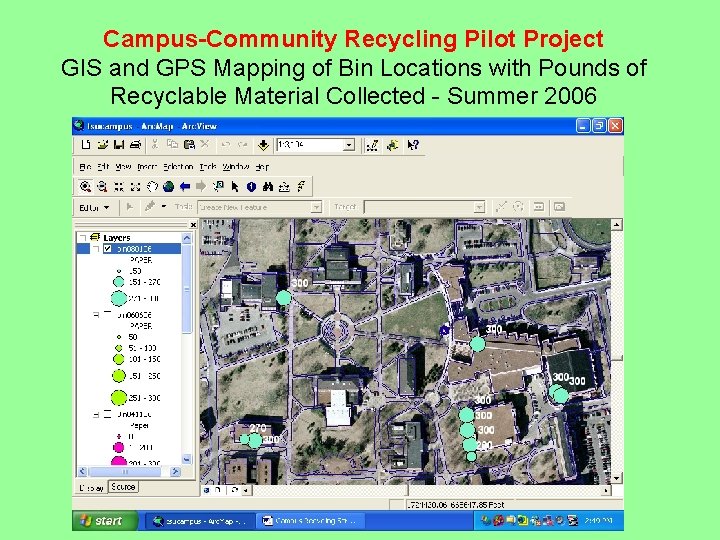The image size is (720, 540).
Task: Collapse the top Layers data frame node
Action: coord(83,237)
